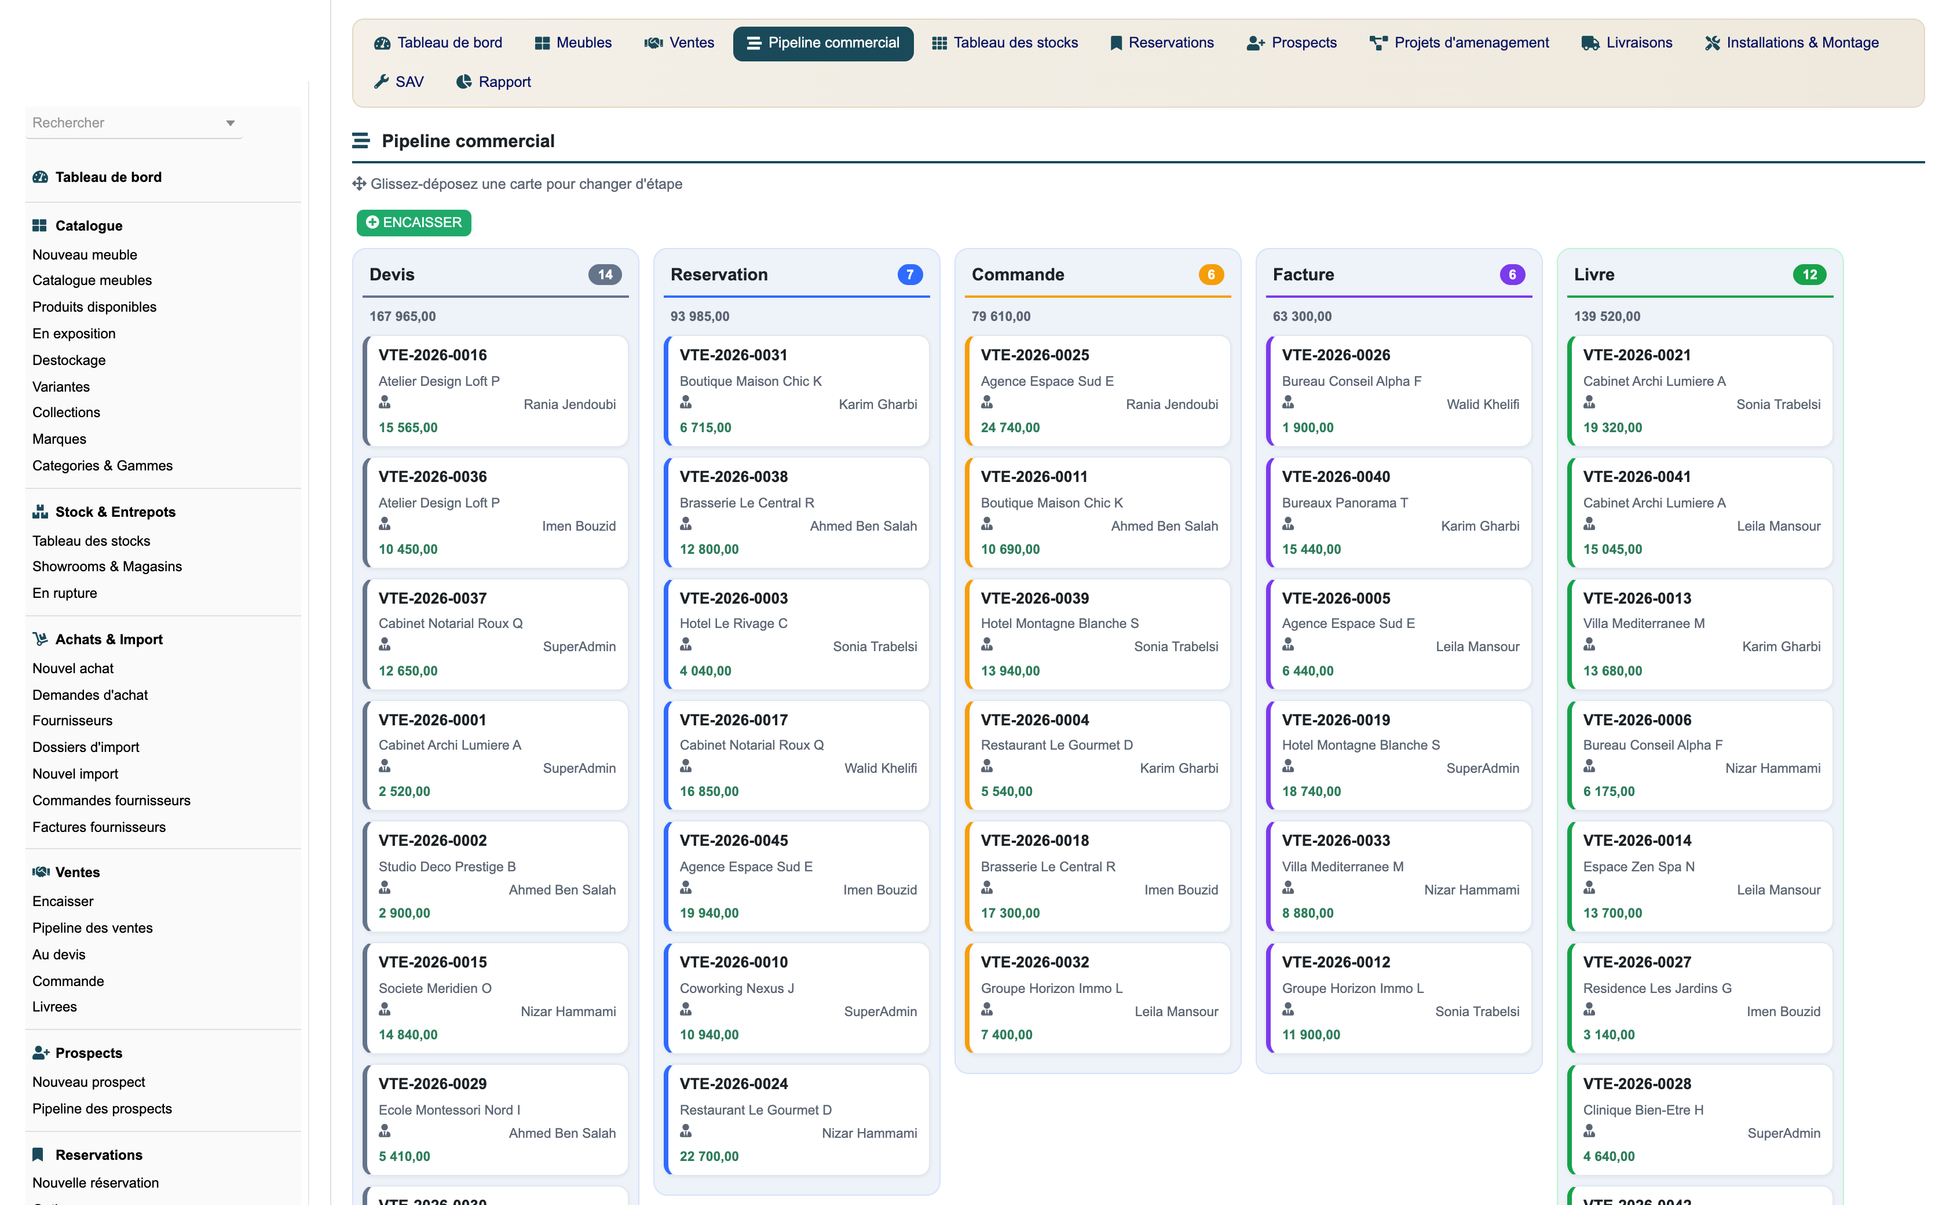The width and height of the screenshot is (1946, 1205).
Task: Click the Rapport pie chart icon
Action: 464,82
